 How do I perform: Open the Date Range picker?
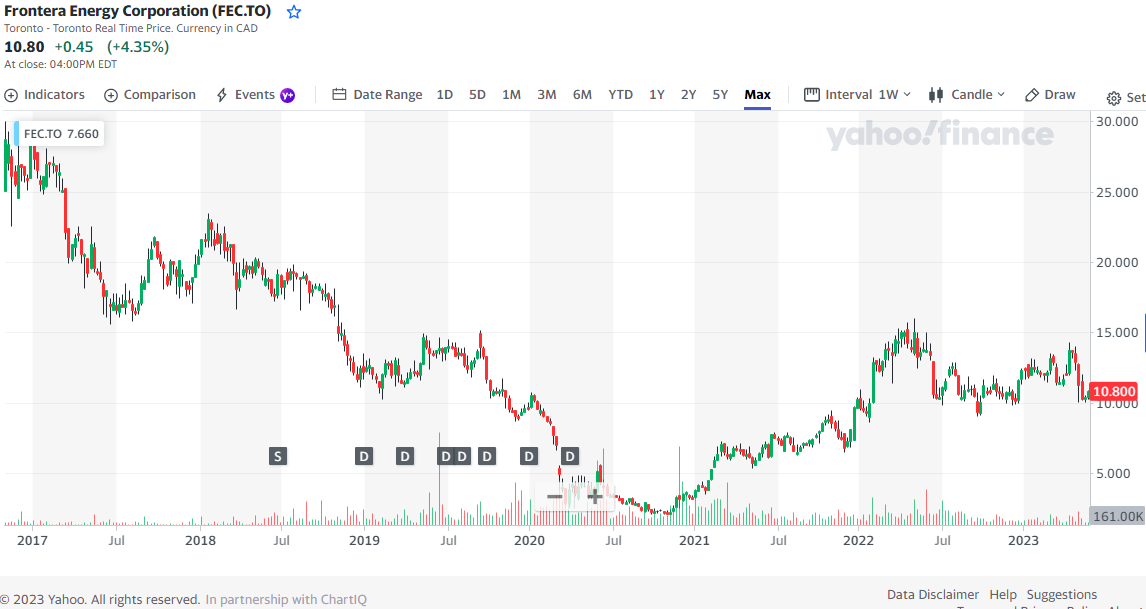(x=377, y=94)
